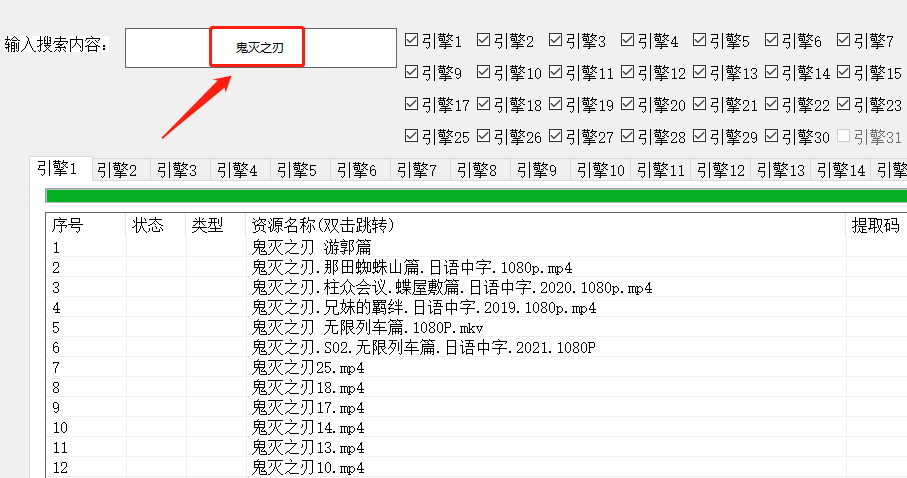Toggle the 引擎22 checkbox

(x=771, y=104)
